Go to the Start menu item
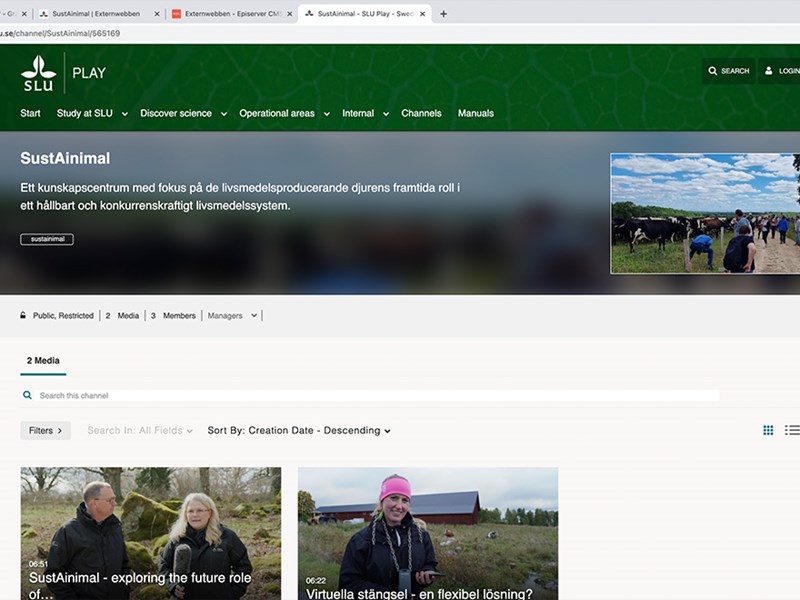 pyautogui.click(x=30, y=113)
